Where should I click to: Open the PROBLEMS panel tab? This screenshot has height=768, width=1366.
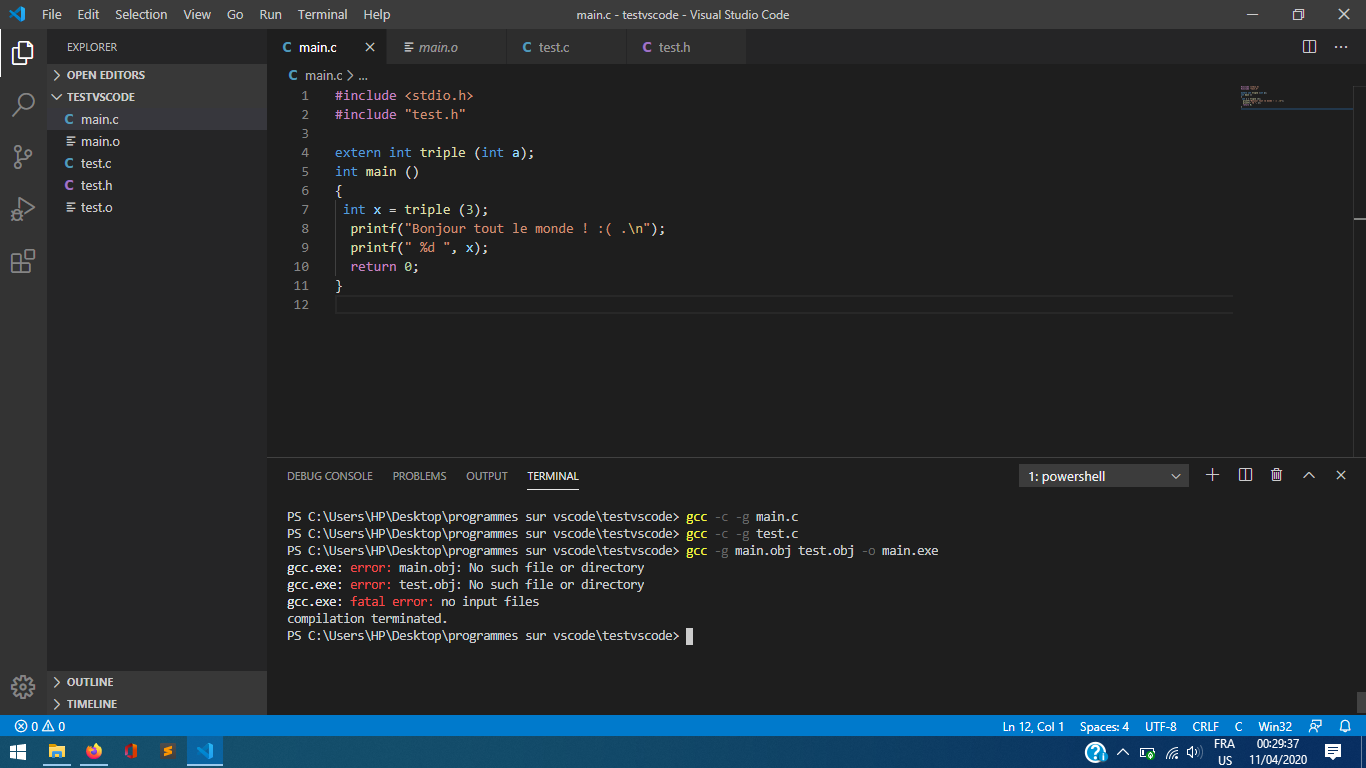click(419, 476)
